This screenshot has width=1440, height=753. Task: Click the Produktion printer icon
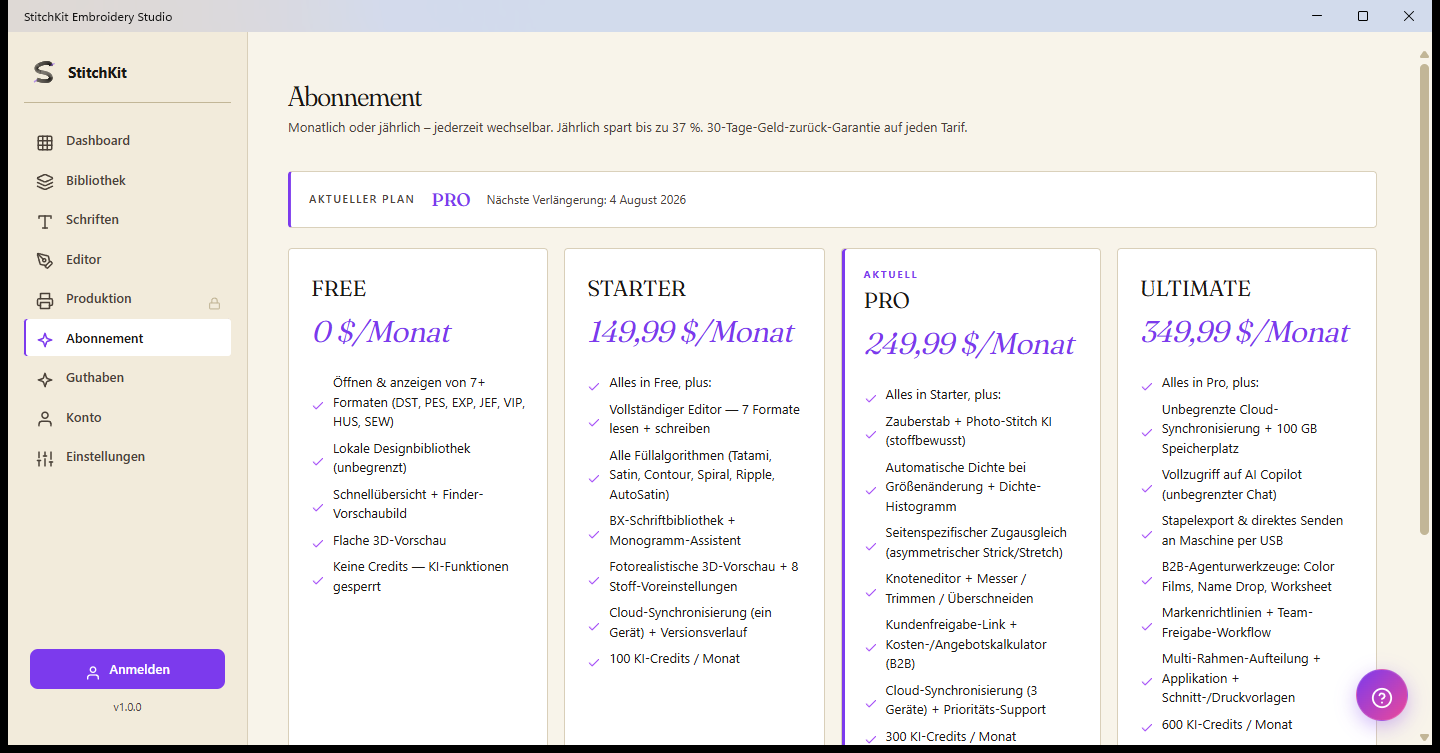point(45,300)
